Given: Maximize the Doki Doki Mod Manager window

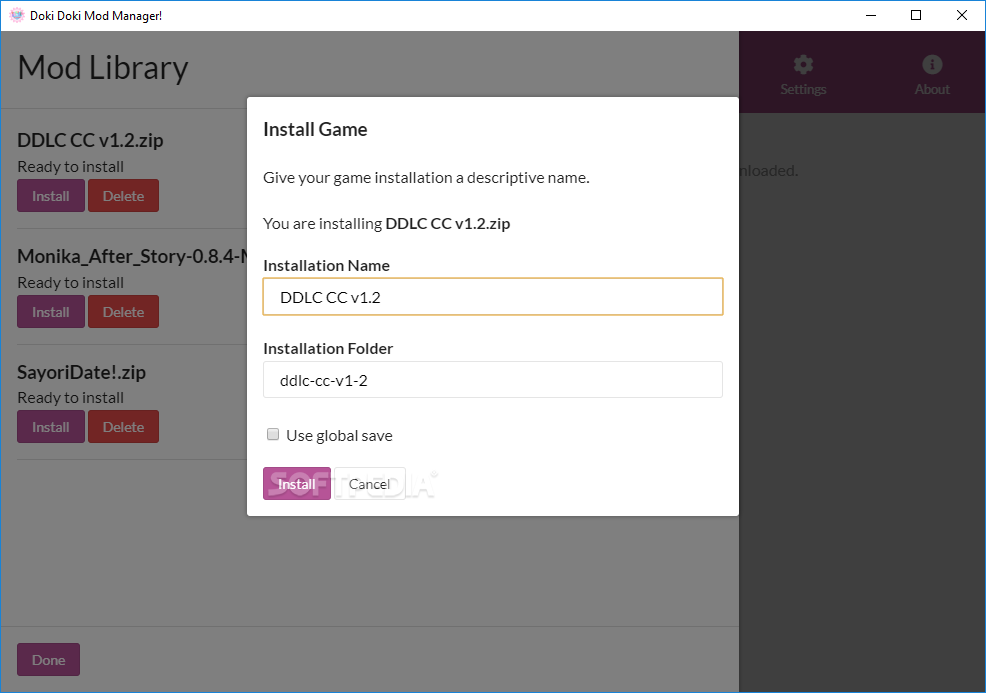Looking at the screenshot, I should point(916,15).
